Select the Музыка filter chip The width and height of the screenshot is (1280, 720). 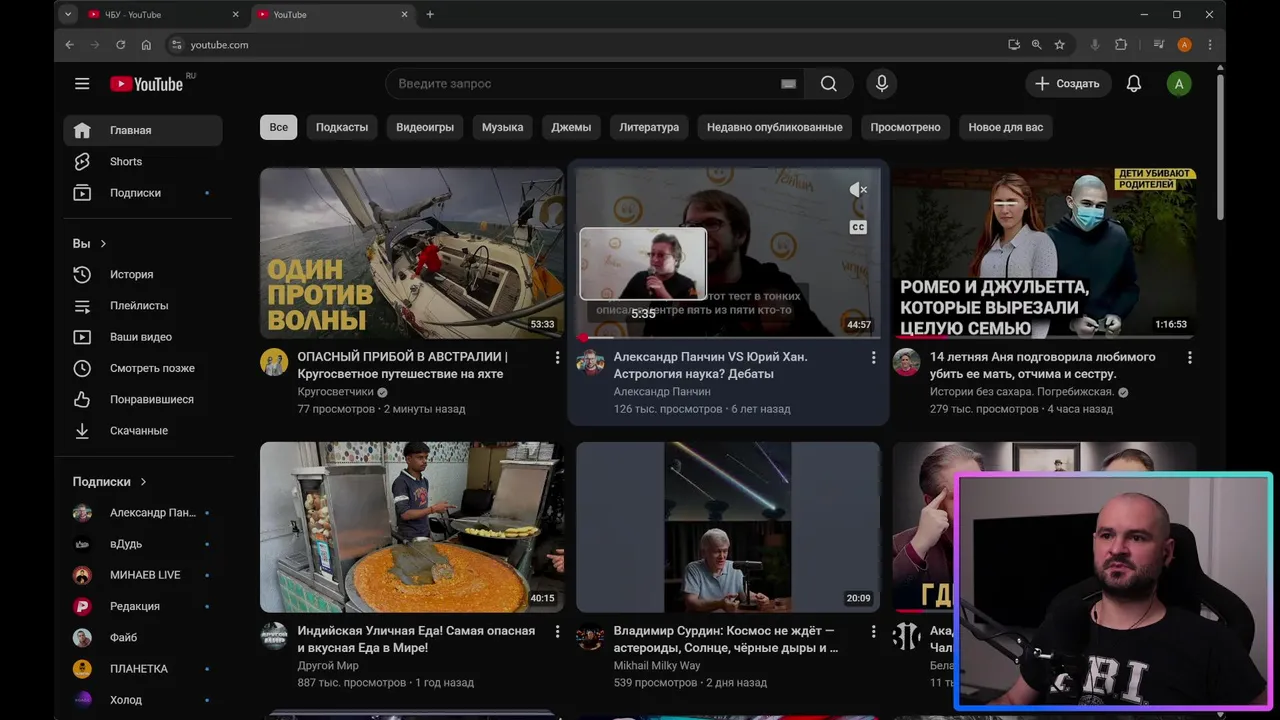point(502,127)
